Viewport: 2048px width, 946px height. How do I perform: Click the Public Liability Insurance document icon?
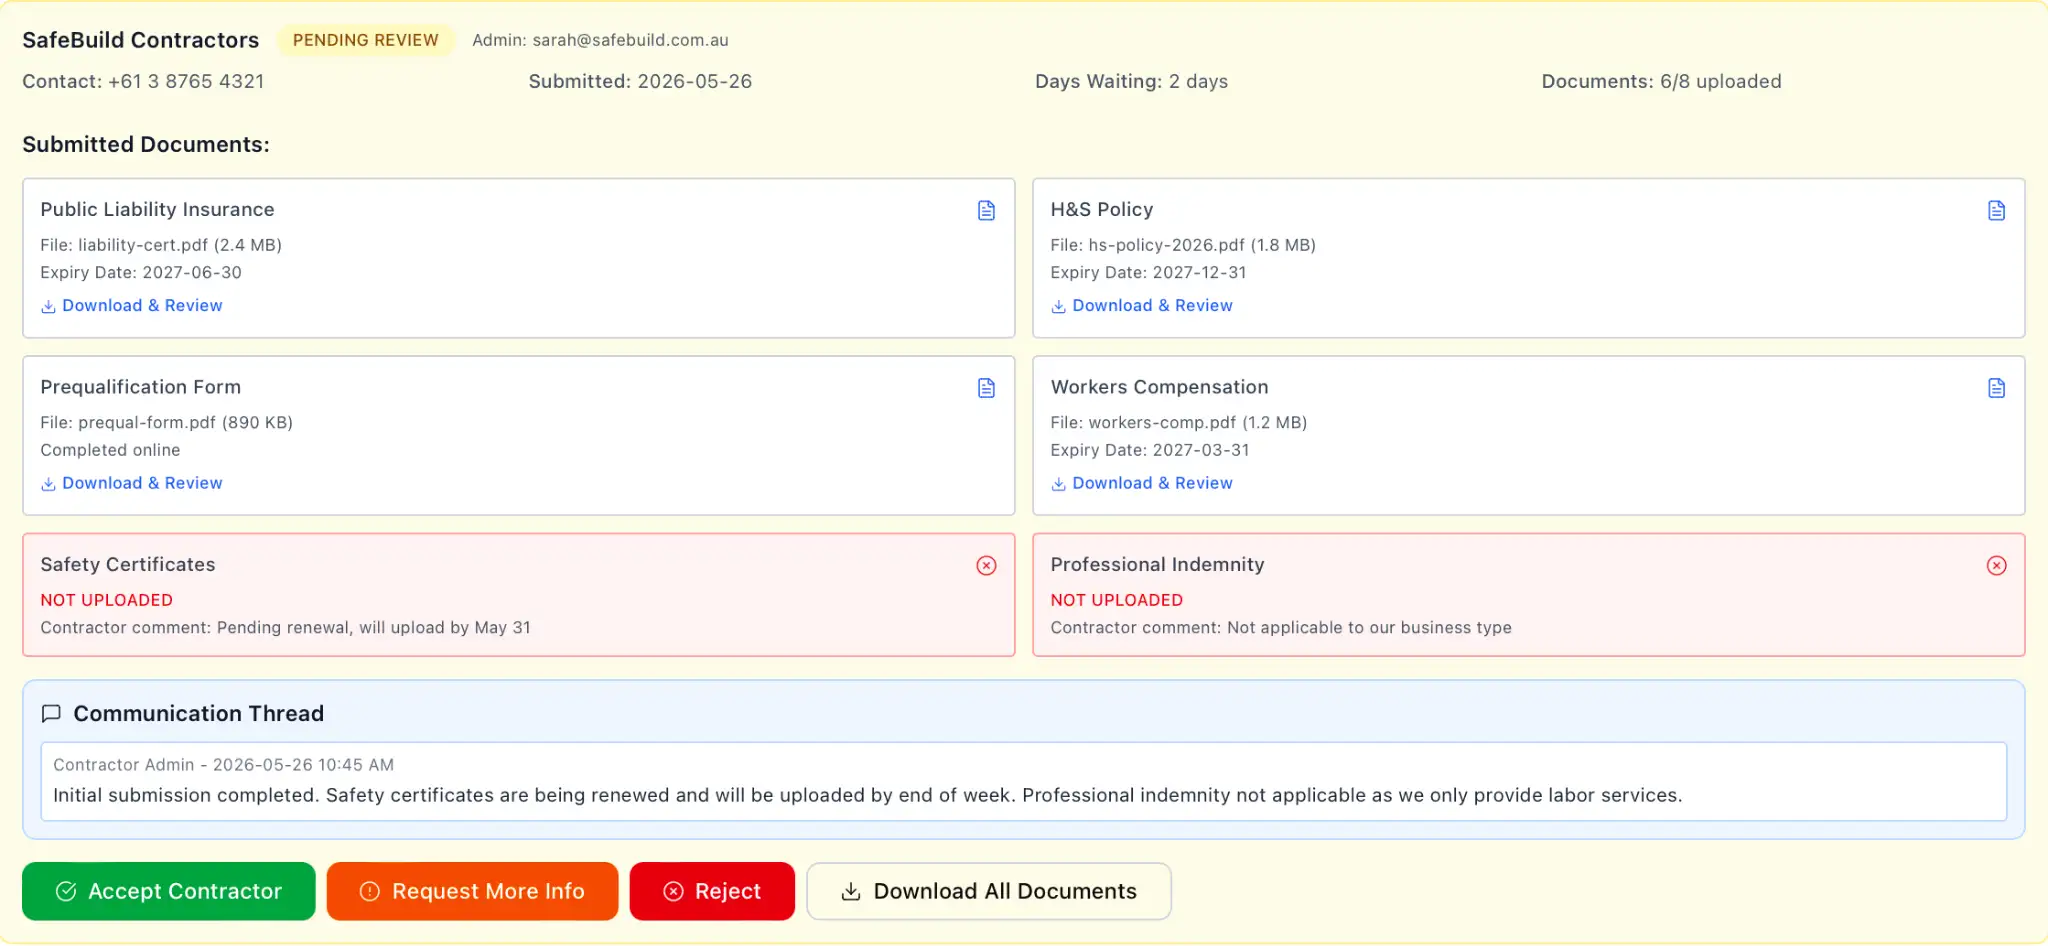click(986, 210)
